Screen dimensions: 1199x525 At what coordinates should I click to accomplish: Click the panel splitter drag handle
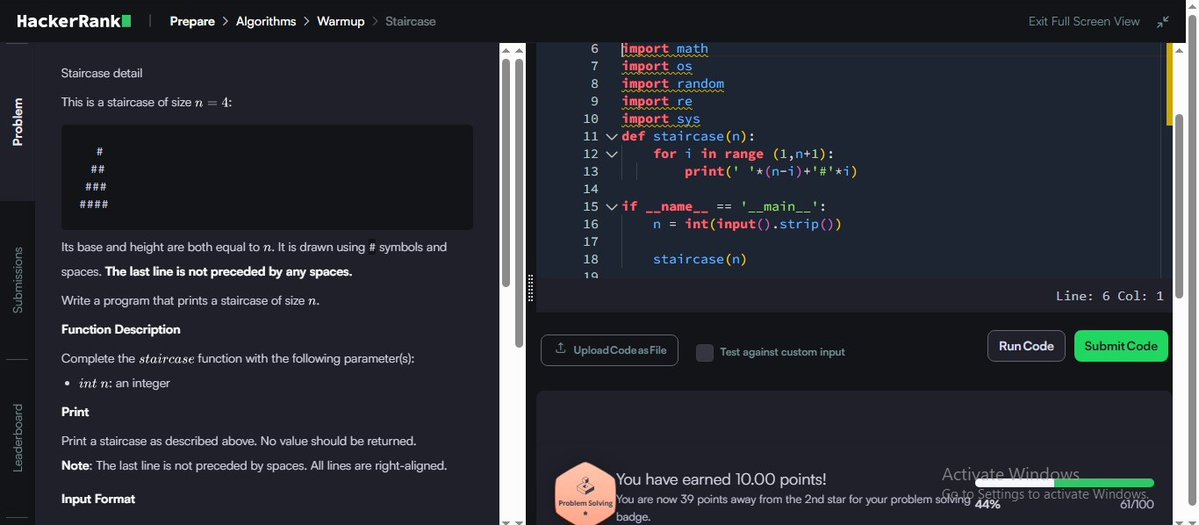pos(531,289)
